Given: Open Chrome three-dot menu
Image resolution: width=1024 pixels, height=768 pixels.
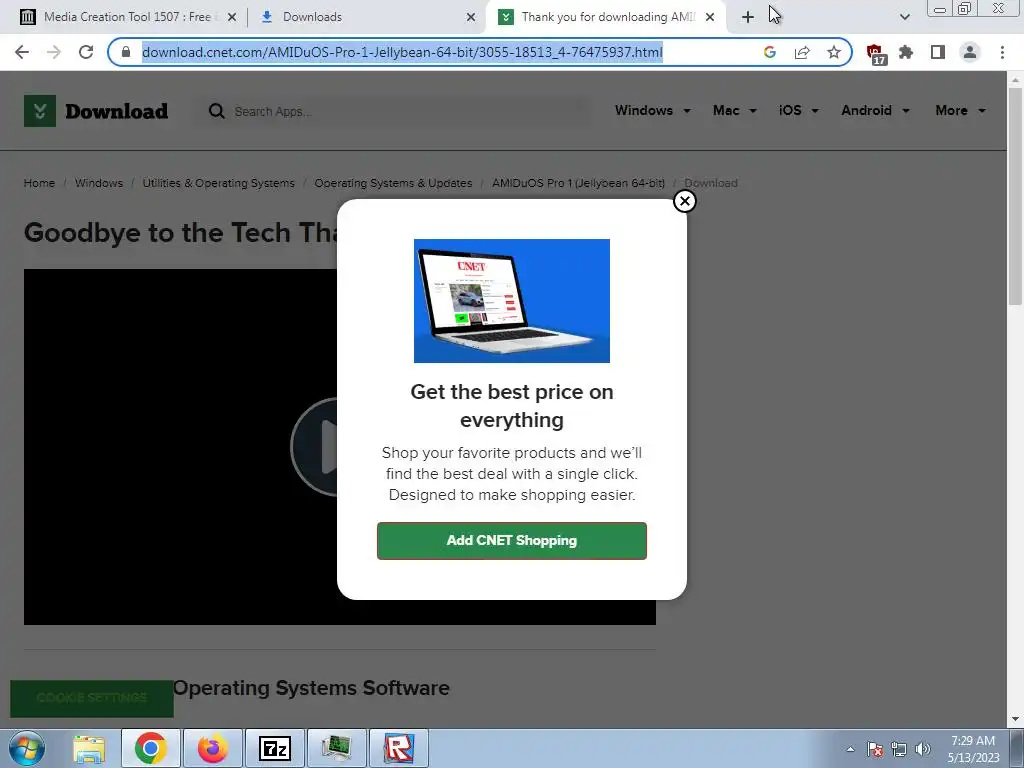Looking at the screenshot, I should (x=1002, y=52).
